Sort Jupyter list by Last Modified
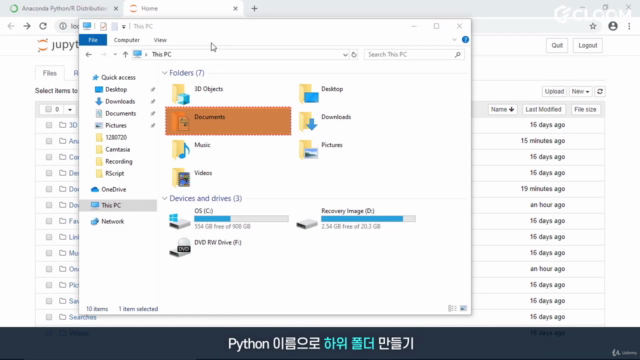This screenshot has width=640, height=360. 543,109
